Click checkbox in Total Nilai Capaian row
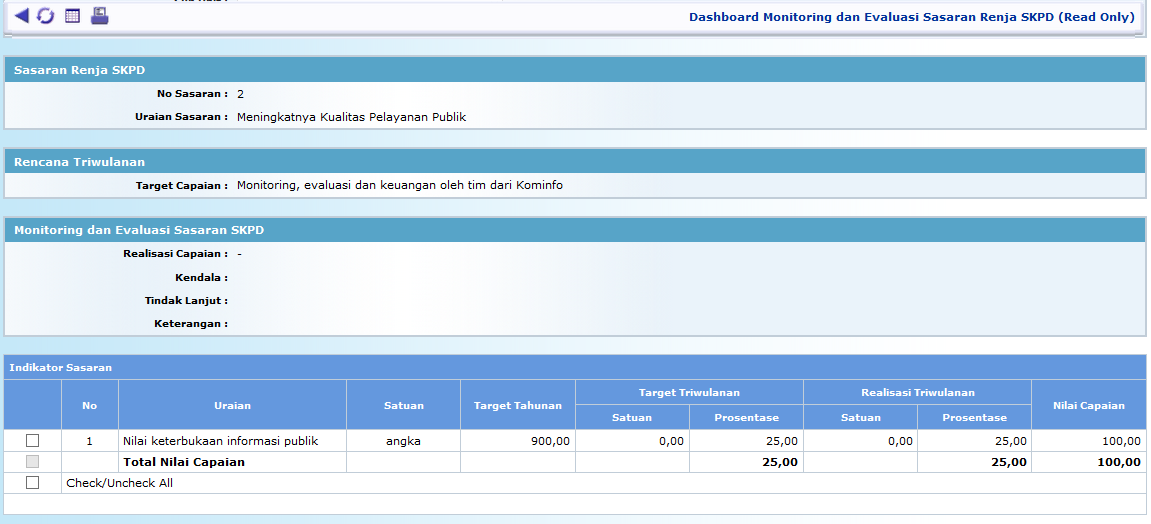Image resolution: width=1151 pixels, height=524 pixels. tap(33, 462)
